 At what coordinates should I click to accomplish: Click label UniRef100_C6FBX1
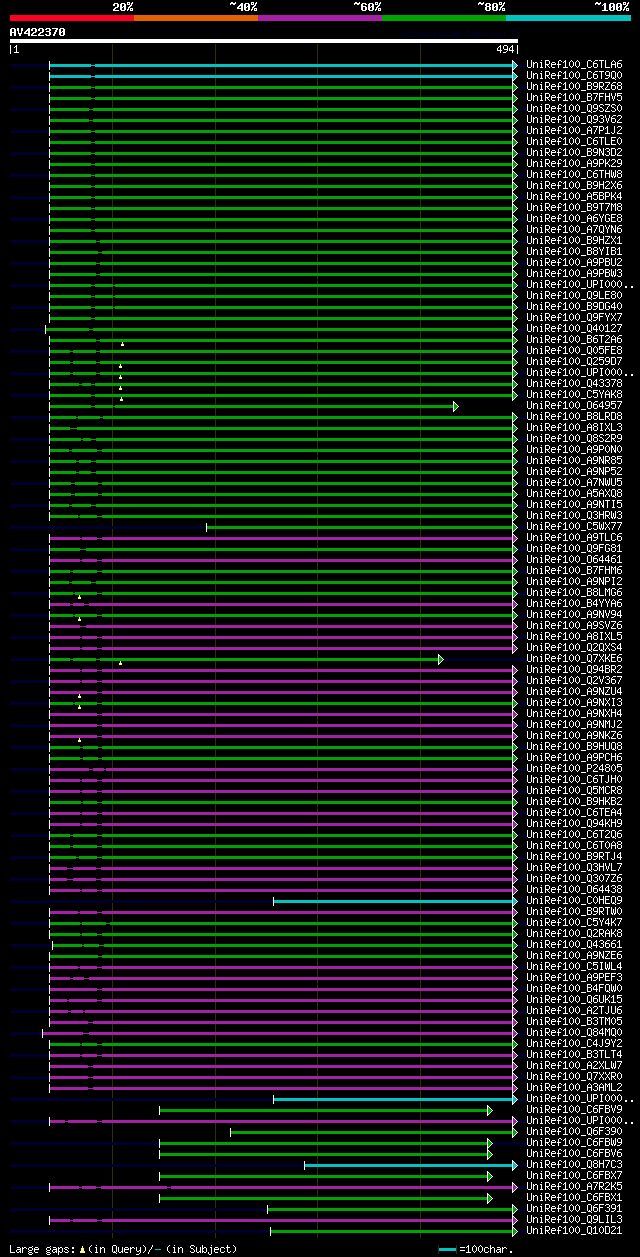click(x=574, y=1198)
